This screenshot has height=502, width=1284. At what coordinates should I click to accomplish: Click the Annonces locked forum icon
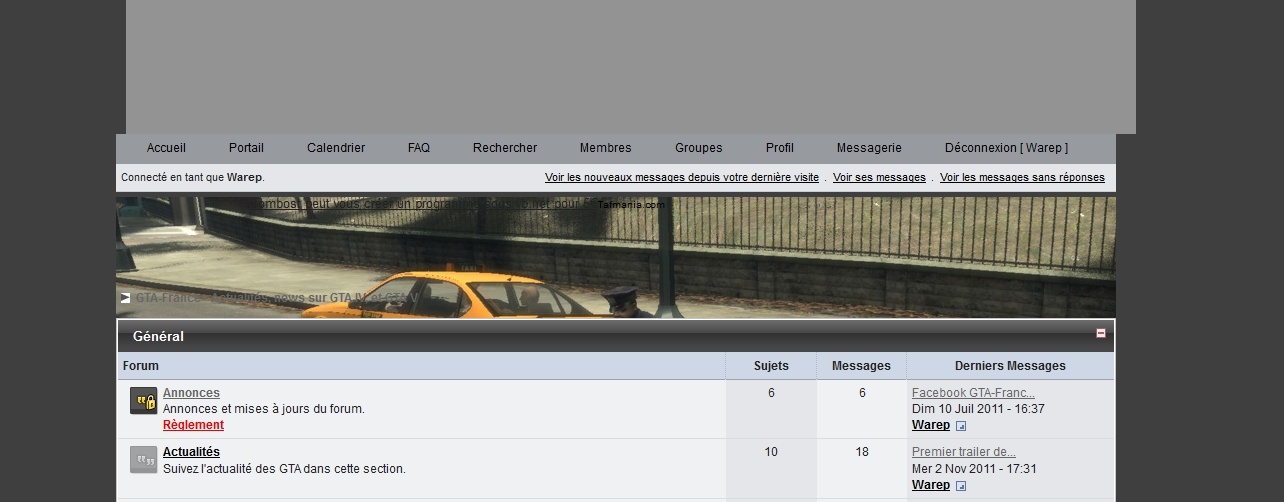click(144, 402)
